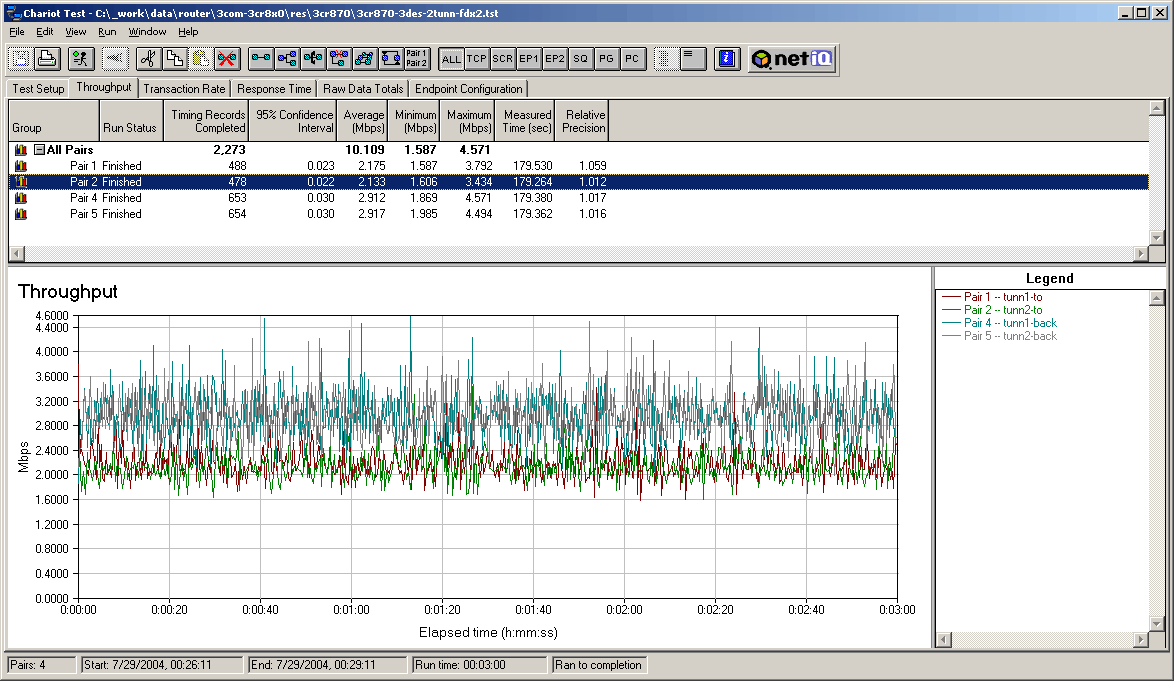Image resolution: width=1174 pixels, height=681 pixels.
Task: Click the Legend panel scroll up arrow
Action: [x=1157, y=298]
